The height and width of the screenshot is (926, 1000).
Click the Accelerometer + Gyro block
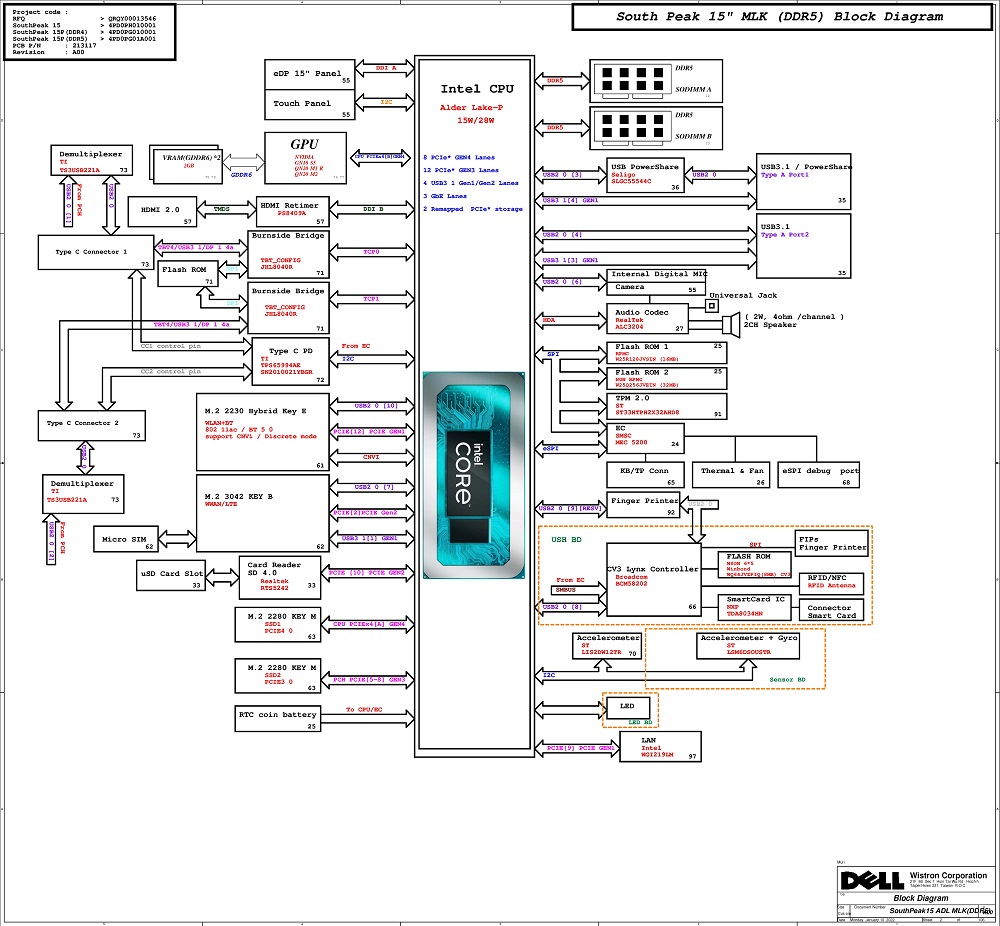click(x=748, y=646)
